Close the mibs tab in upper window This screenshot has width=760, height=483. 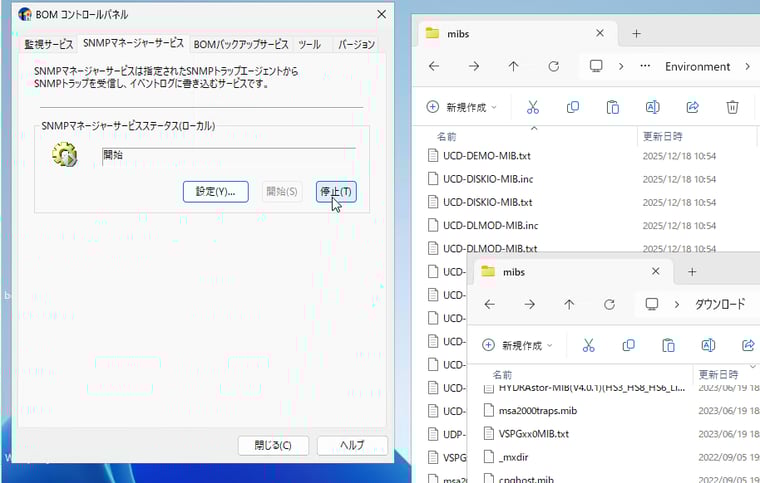coord(600,33)
